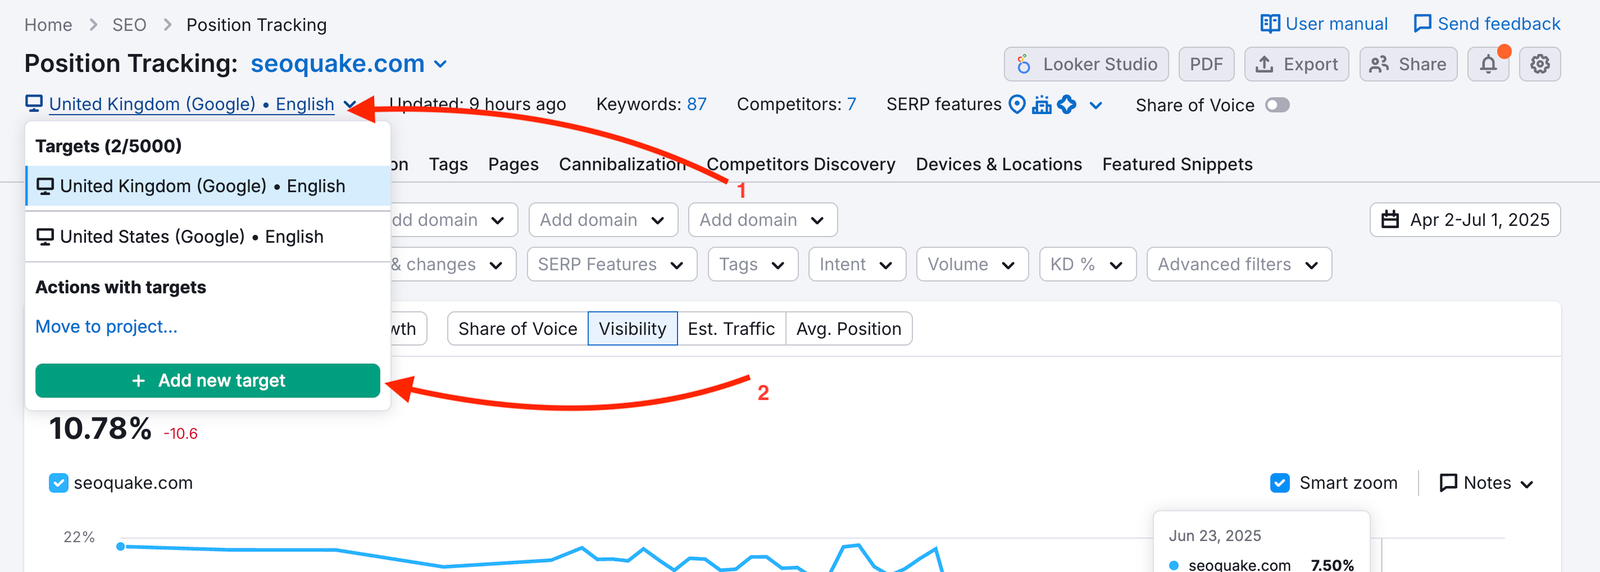Share the project with Share button
This screenshot has height=572, width=1600.
(1408, 64)
